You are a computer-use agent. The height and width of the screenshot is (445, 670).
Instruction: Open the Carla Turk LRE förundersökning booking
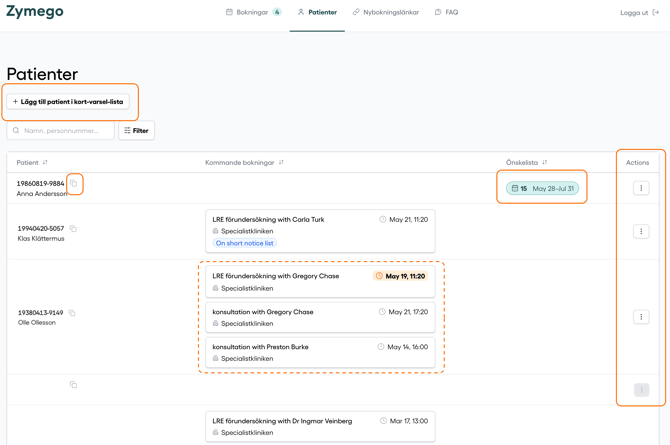pyautogui.click(x=320, y=231)
